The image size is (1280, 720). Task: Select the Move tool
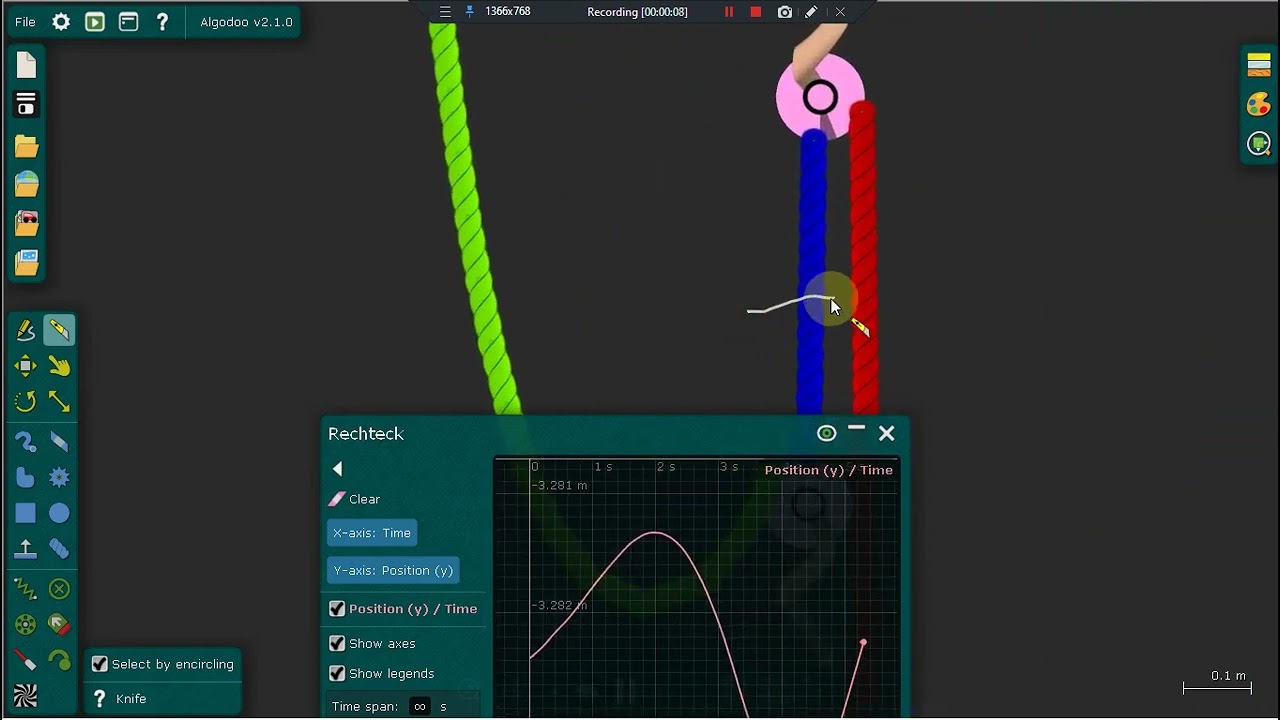point(26,366)
